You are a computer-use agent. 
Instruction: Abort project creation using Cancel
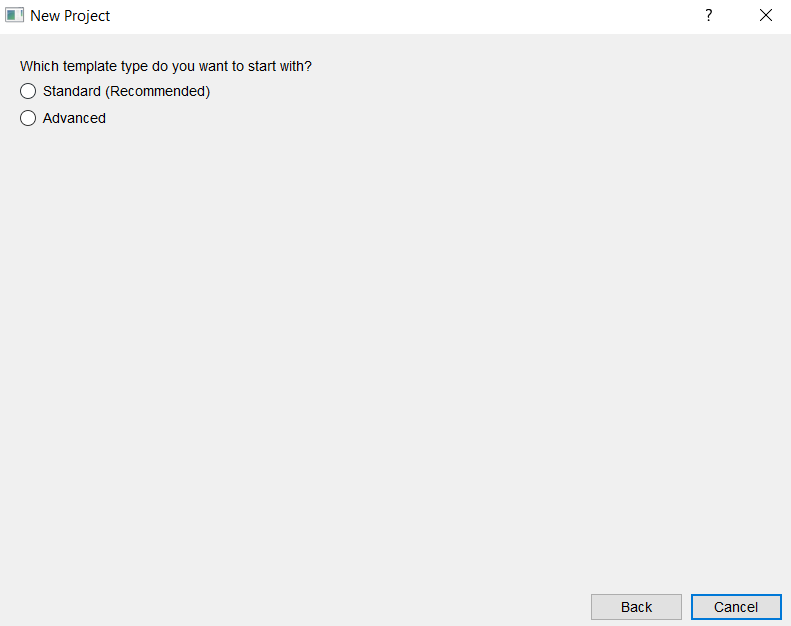pyautogui.click(x=736, y=607)
